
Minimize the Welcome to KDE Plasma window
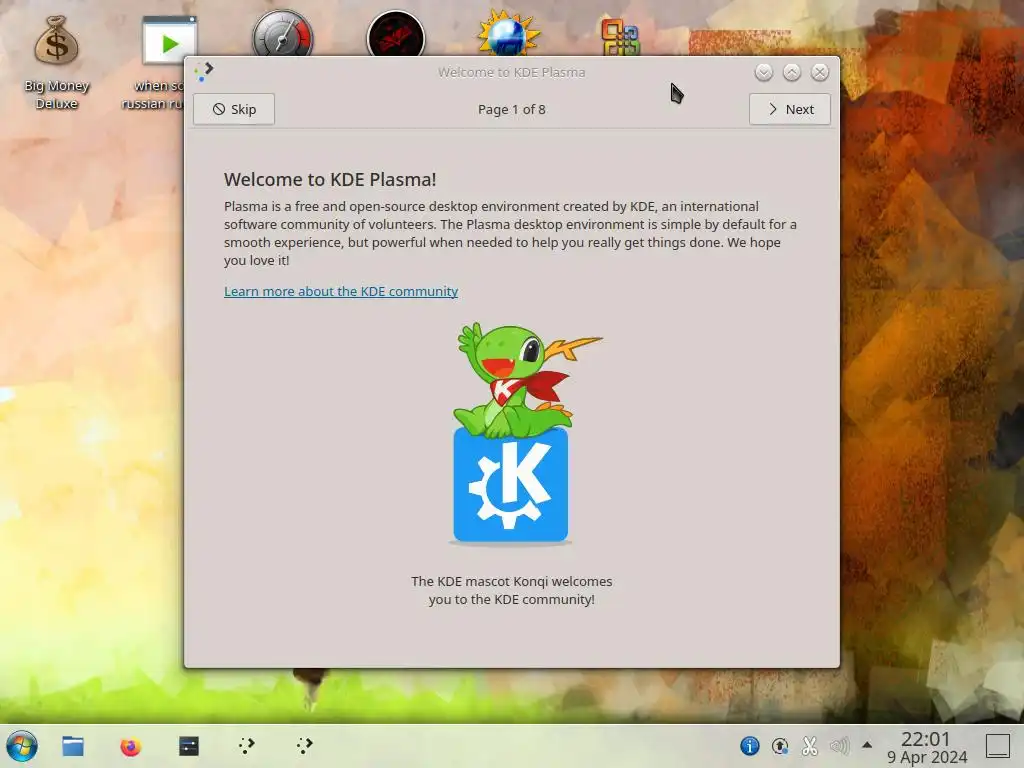point(763,72)
